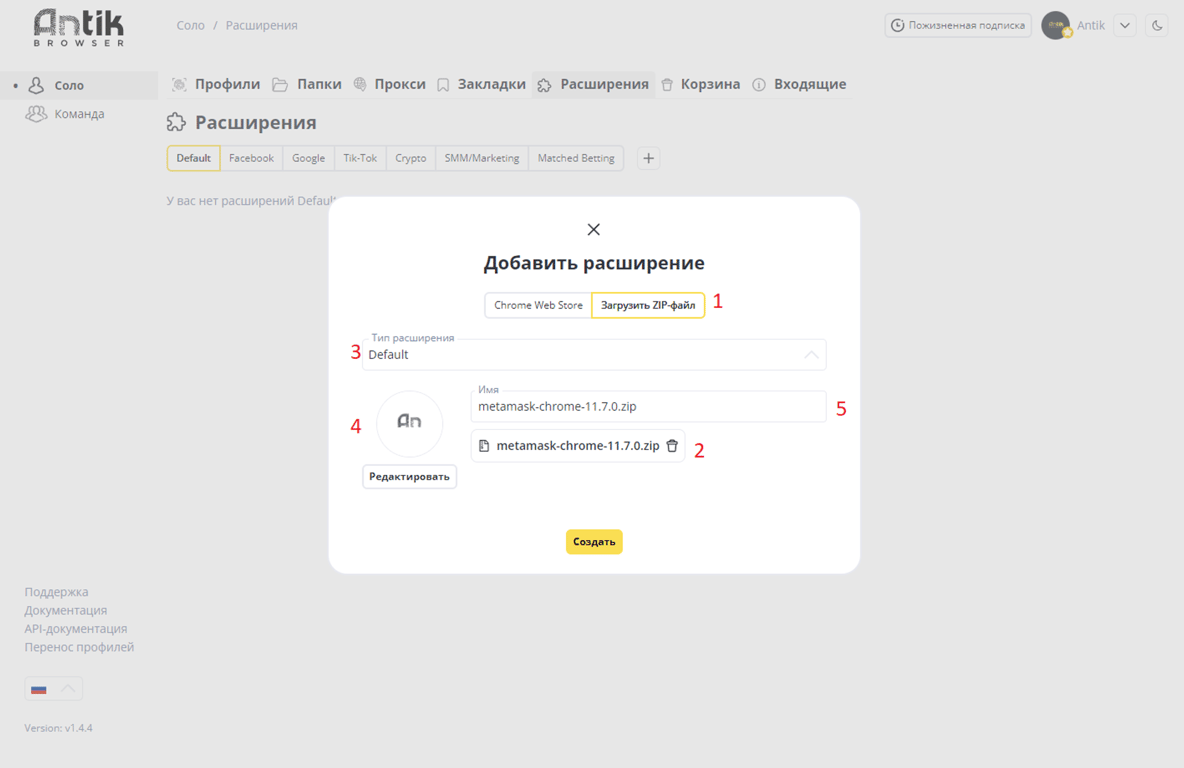Open the Входящие tab
1184x768 pixels.
800,85
